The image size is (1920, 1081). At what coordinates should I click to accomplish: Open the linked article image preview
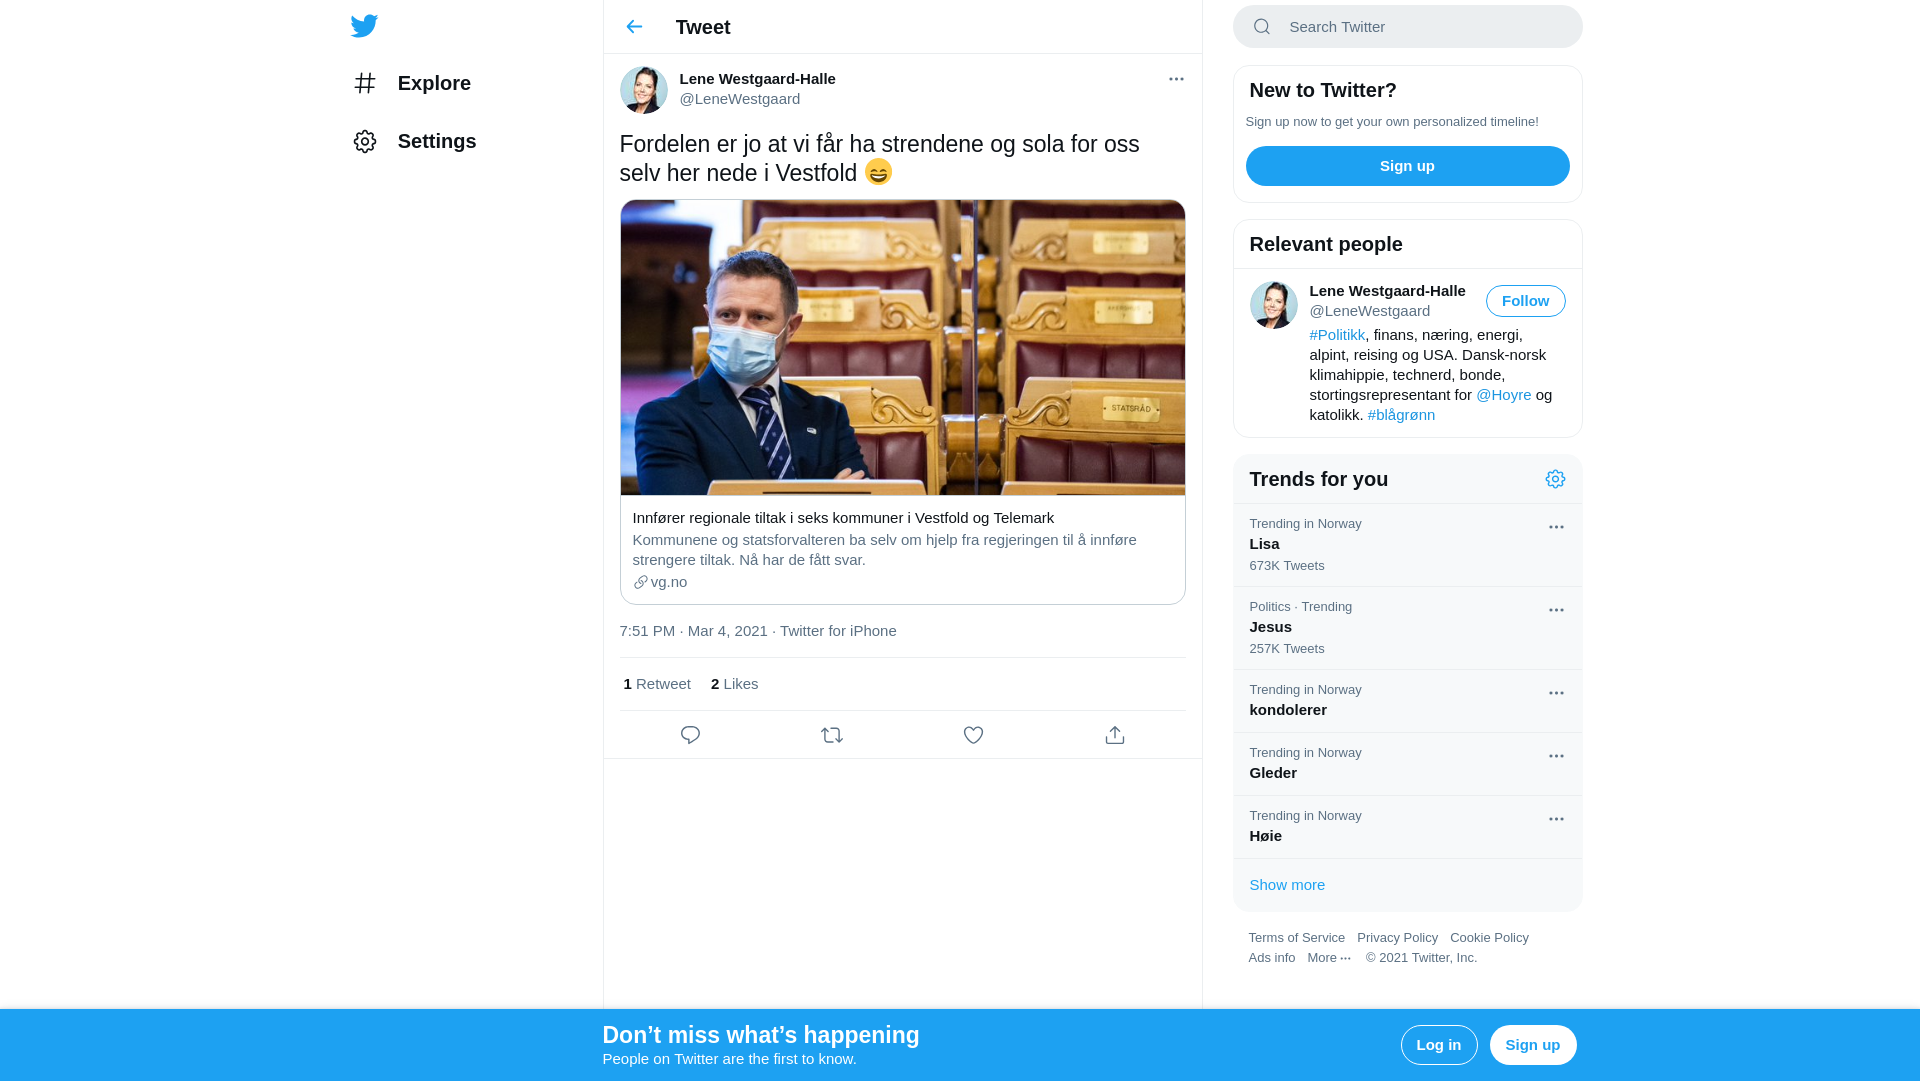point(902,347)
